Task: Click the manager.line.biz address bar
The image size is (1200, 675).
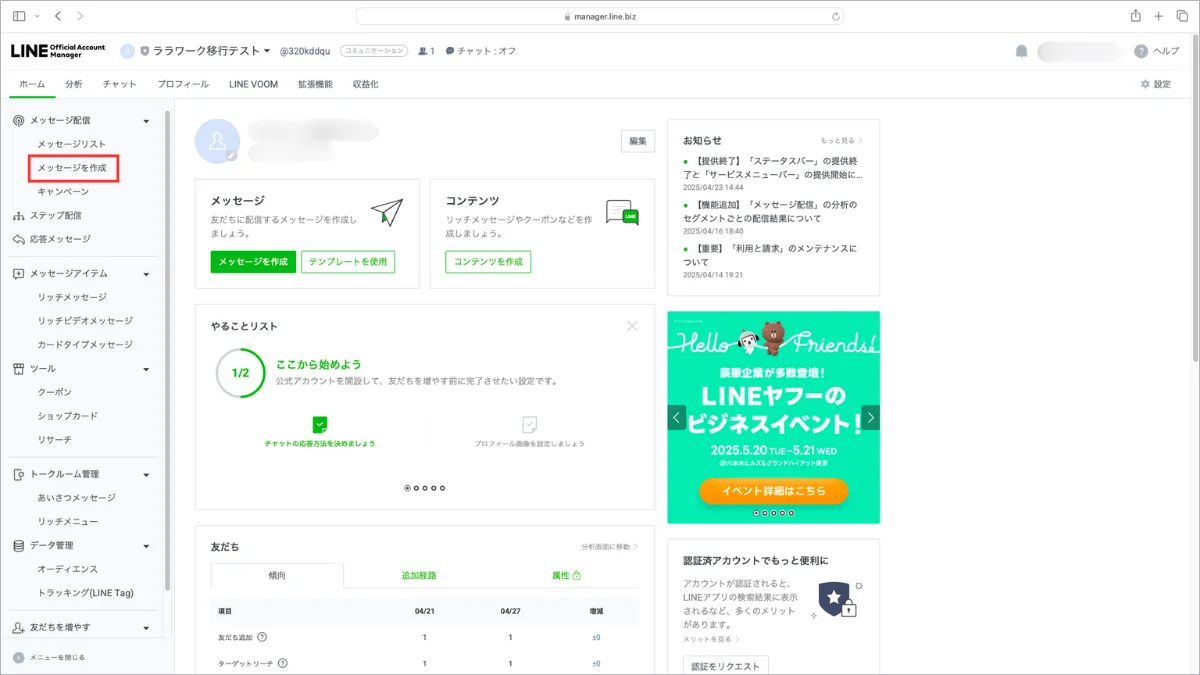Action: (600, 16)
